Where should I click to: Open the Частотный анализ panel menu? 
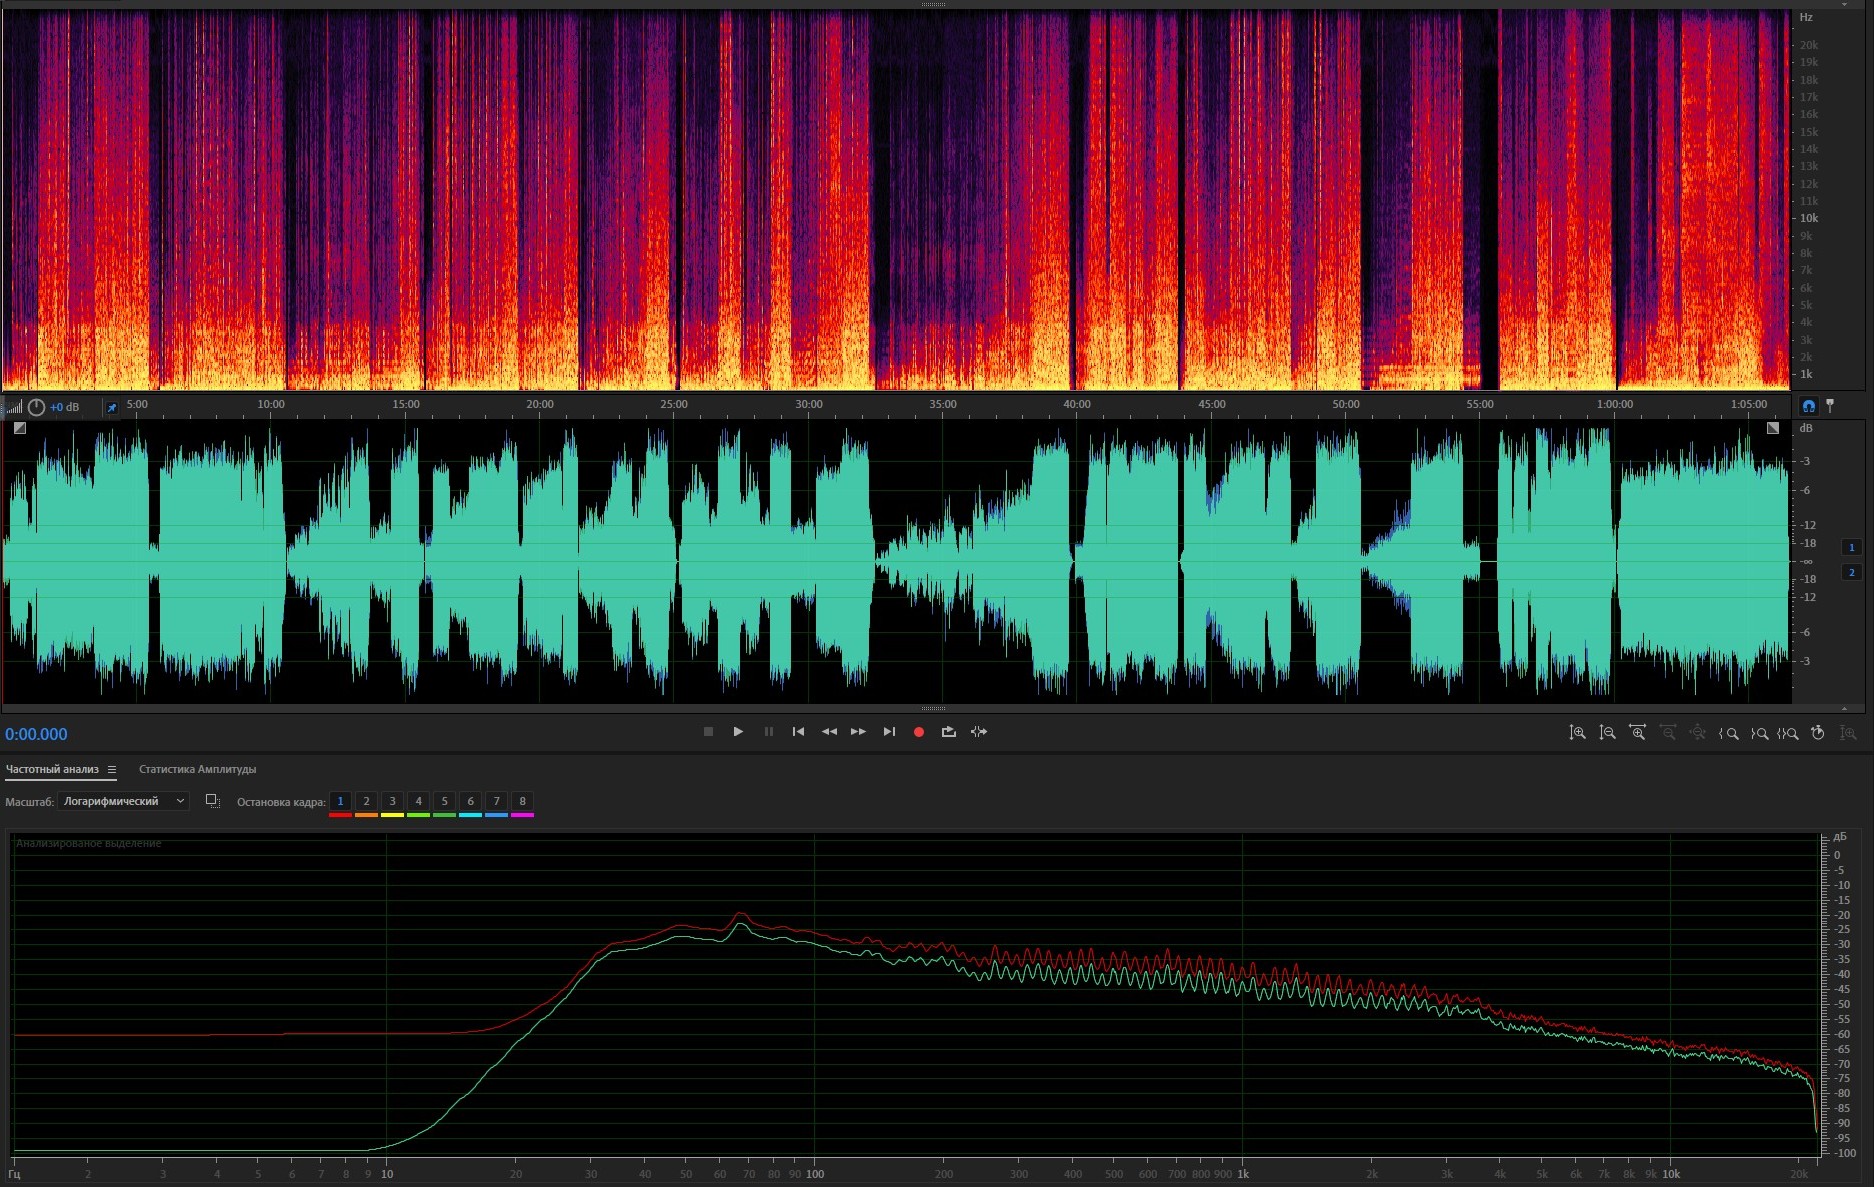pos(112,770)
